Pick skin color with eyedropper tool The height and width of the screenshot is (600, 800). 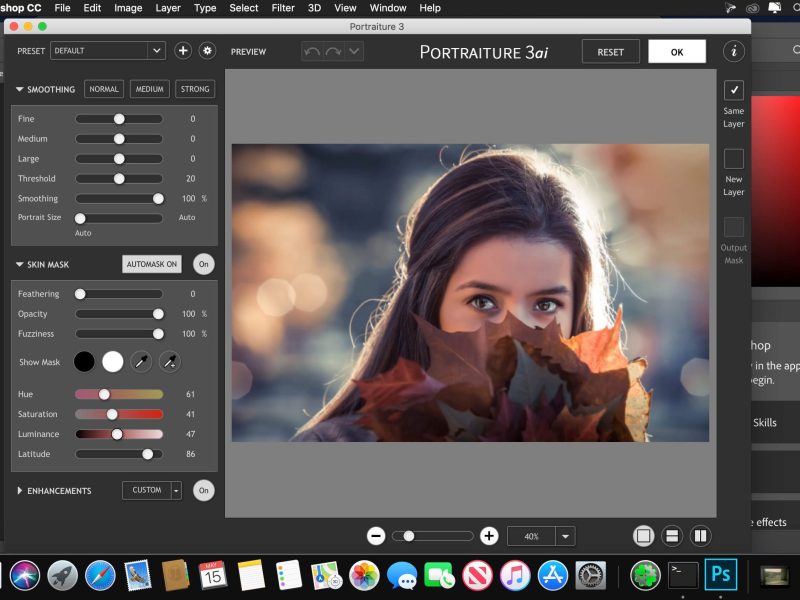click(x=141, y=362)
